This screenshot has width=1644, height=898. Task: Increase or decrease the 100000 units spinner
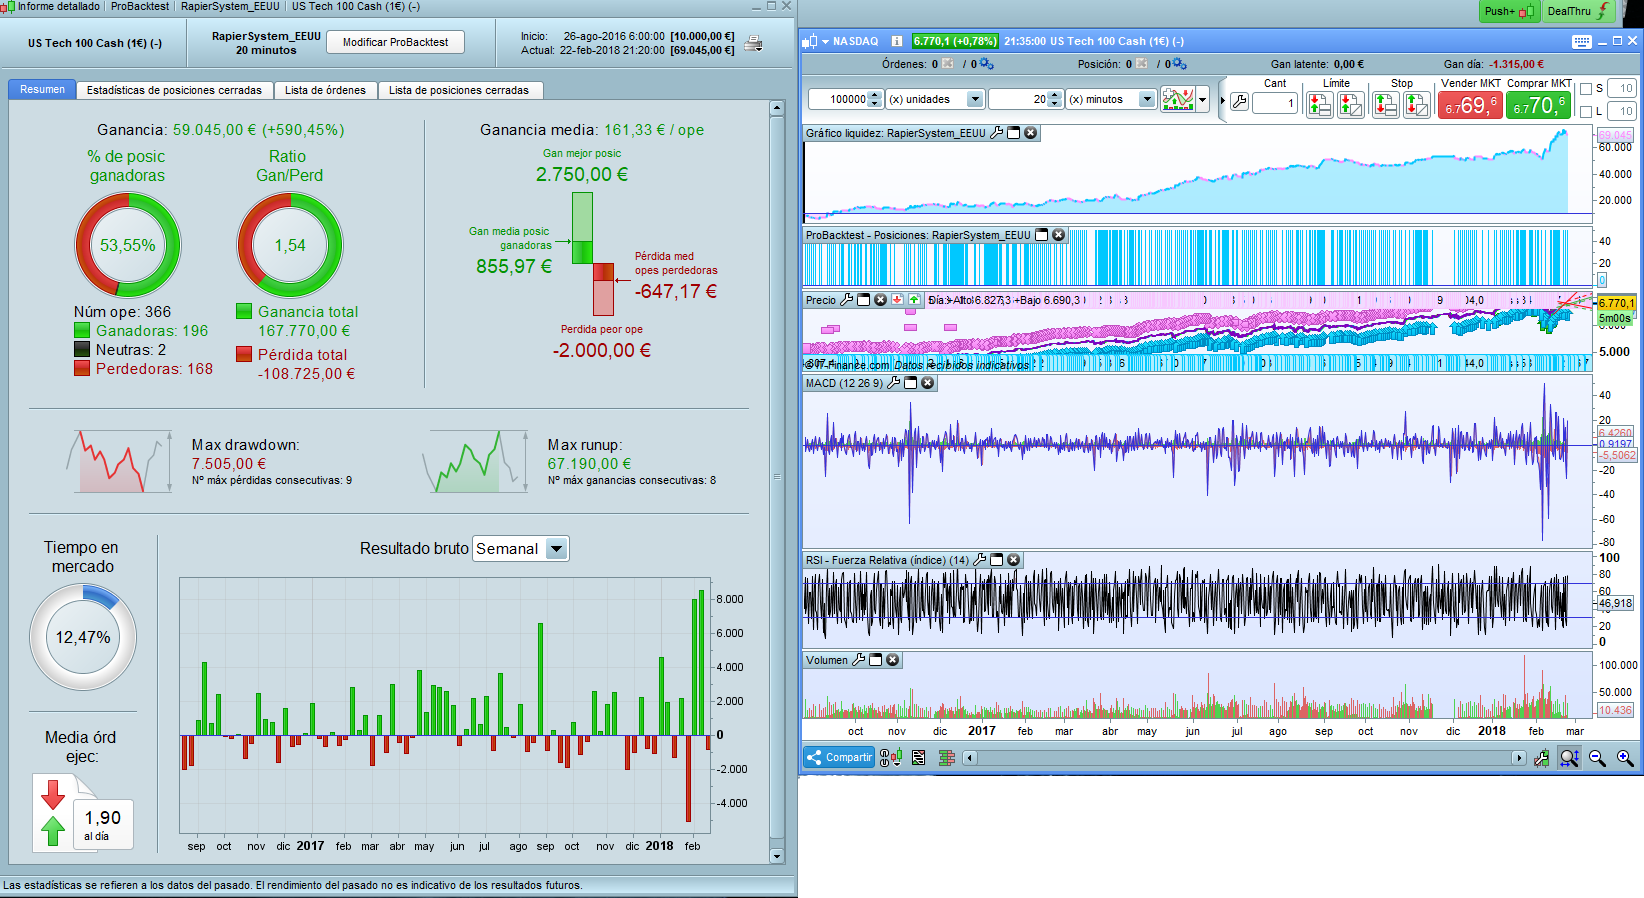point(875,99)
